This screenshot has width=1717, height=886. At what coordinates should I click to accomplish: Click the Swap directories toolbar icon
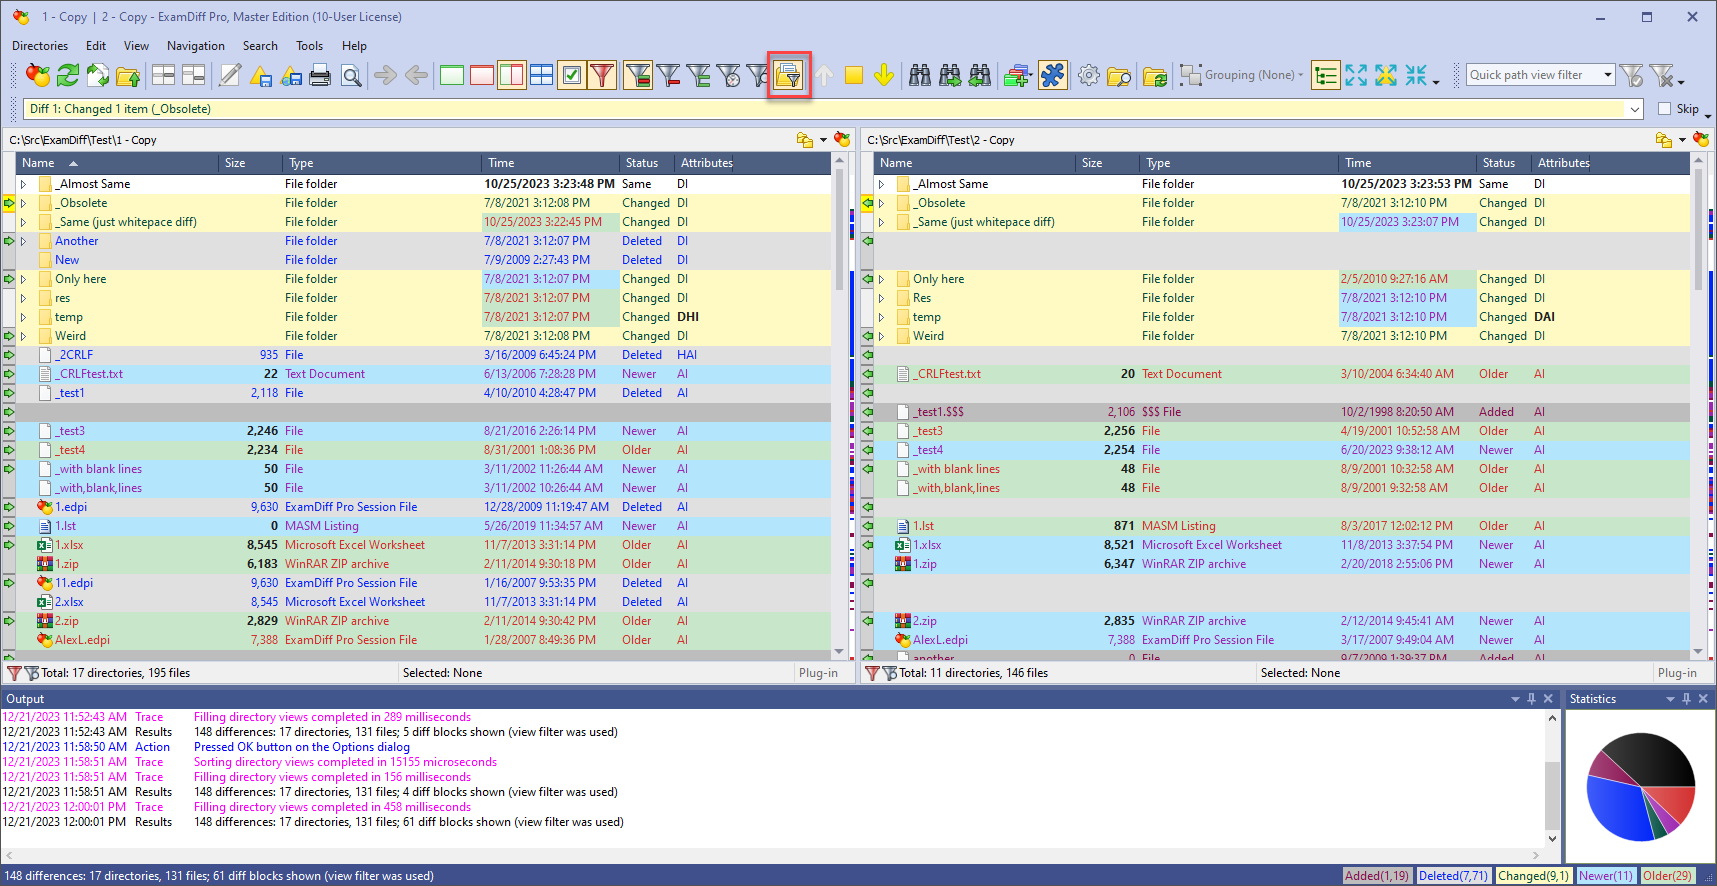pos(98,75)
